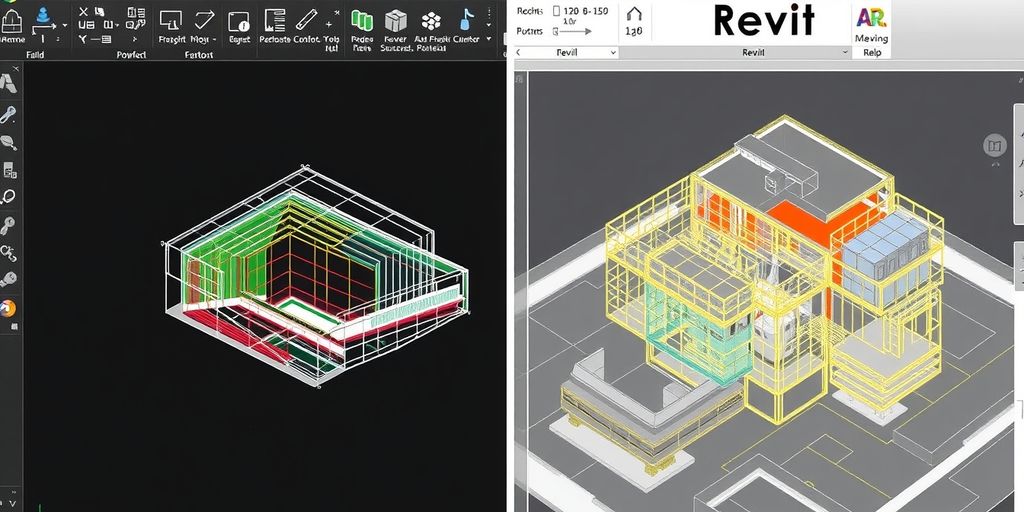1024x512 pixels.
Task: Open the left 'Revit' combo box chevron
Action: click(613, 53)
